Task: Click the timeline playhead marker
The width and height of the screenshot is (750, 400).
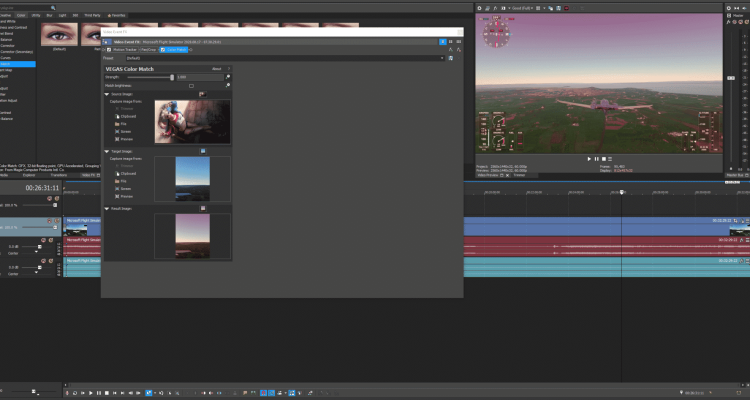Action: 622,192
